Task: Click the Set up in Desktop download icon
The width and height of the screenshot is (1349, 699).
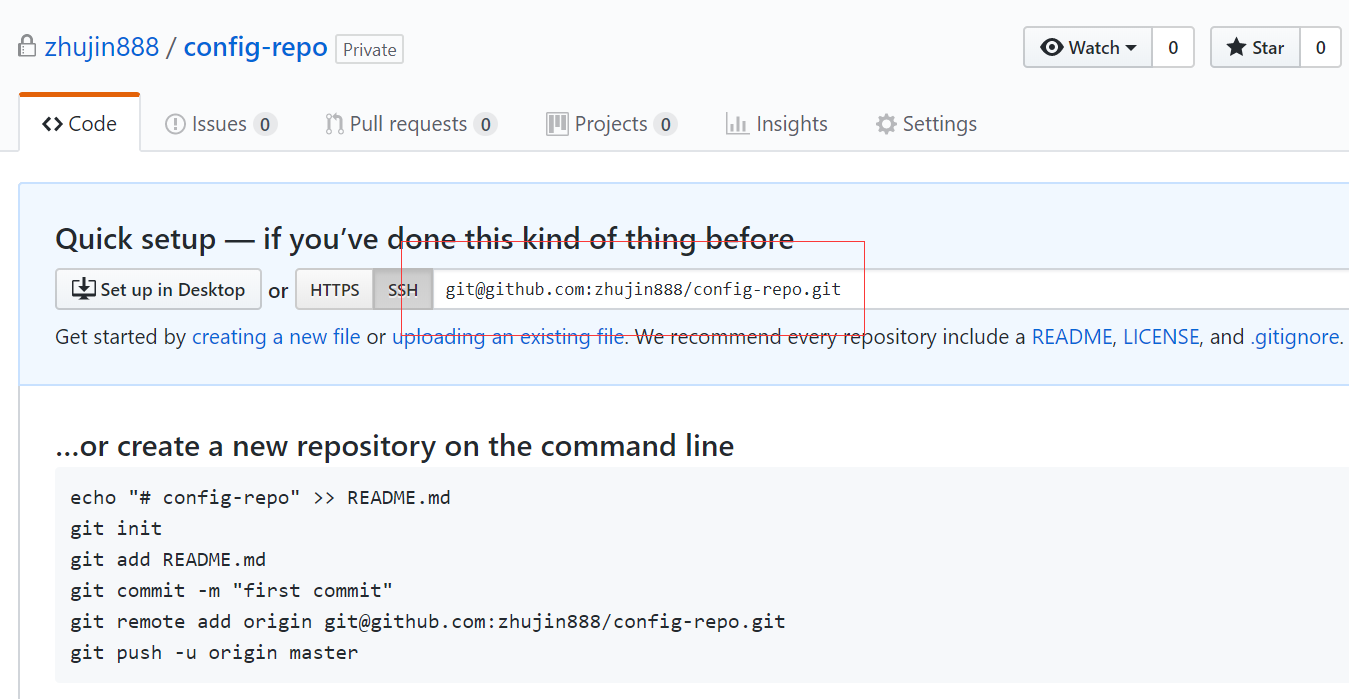Action: [83, 290]
